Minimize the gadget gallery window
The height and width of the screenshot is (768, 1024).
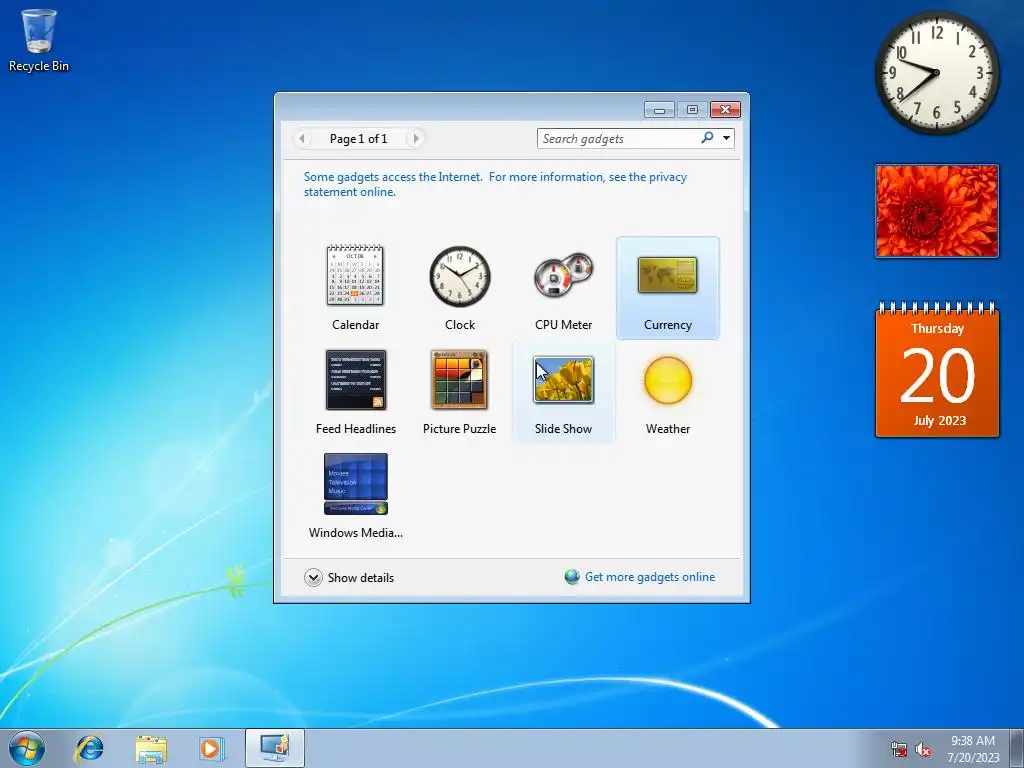tap(660, 110)
